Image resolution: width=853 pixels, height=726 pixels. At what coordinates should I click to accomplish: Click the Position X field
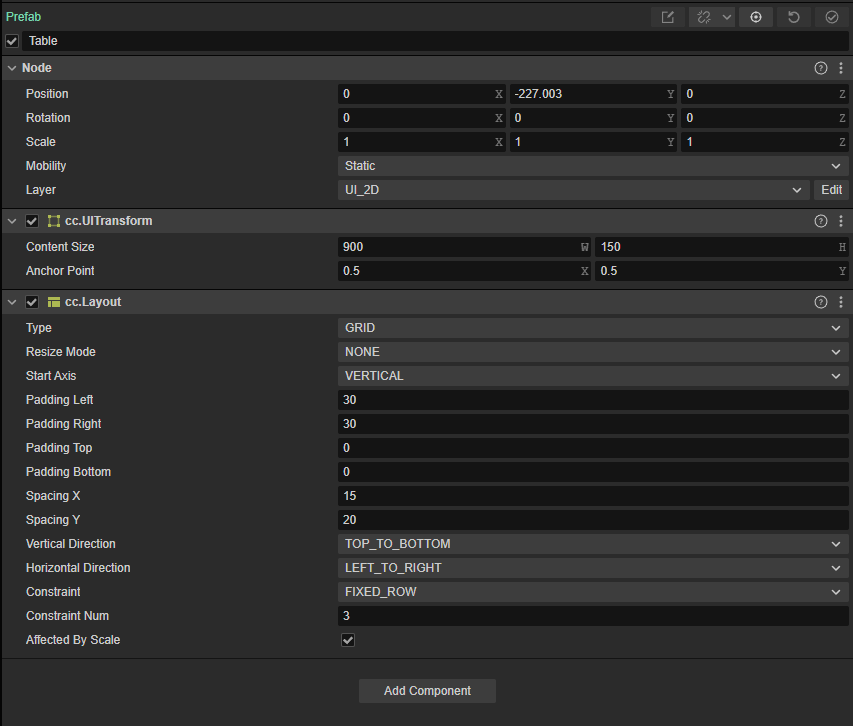pyautogui.click(x=422, y=94)
